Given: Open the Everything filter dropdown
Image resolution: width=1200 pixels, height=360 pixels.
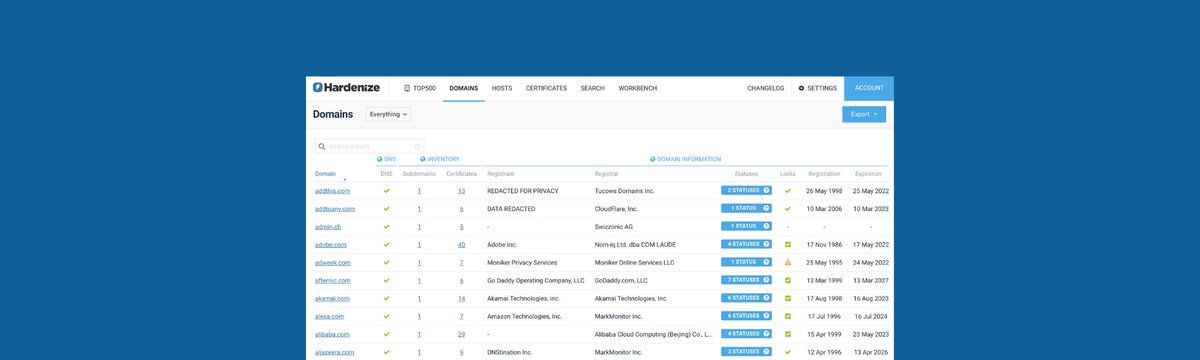Looking at the screenshot, I should coord(389,114).
